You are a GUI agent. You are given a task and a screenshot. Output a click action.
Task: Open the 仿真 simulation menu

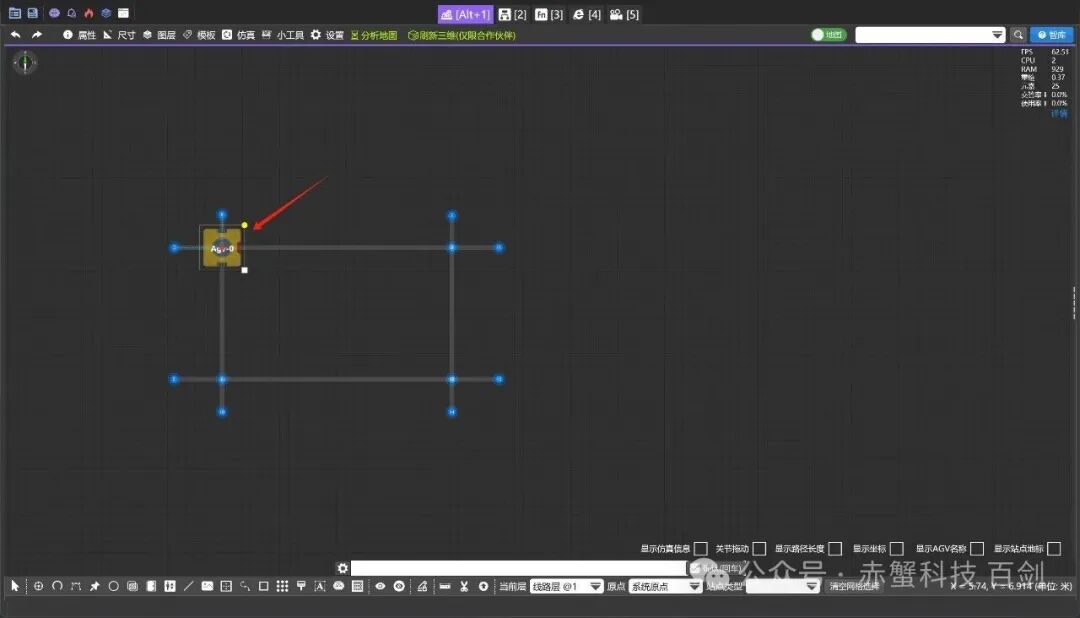[238, 34]
